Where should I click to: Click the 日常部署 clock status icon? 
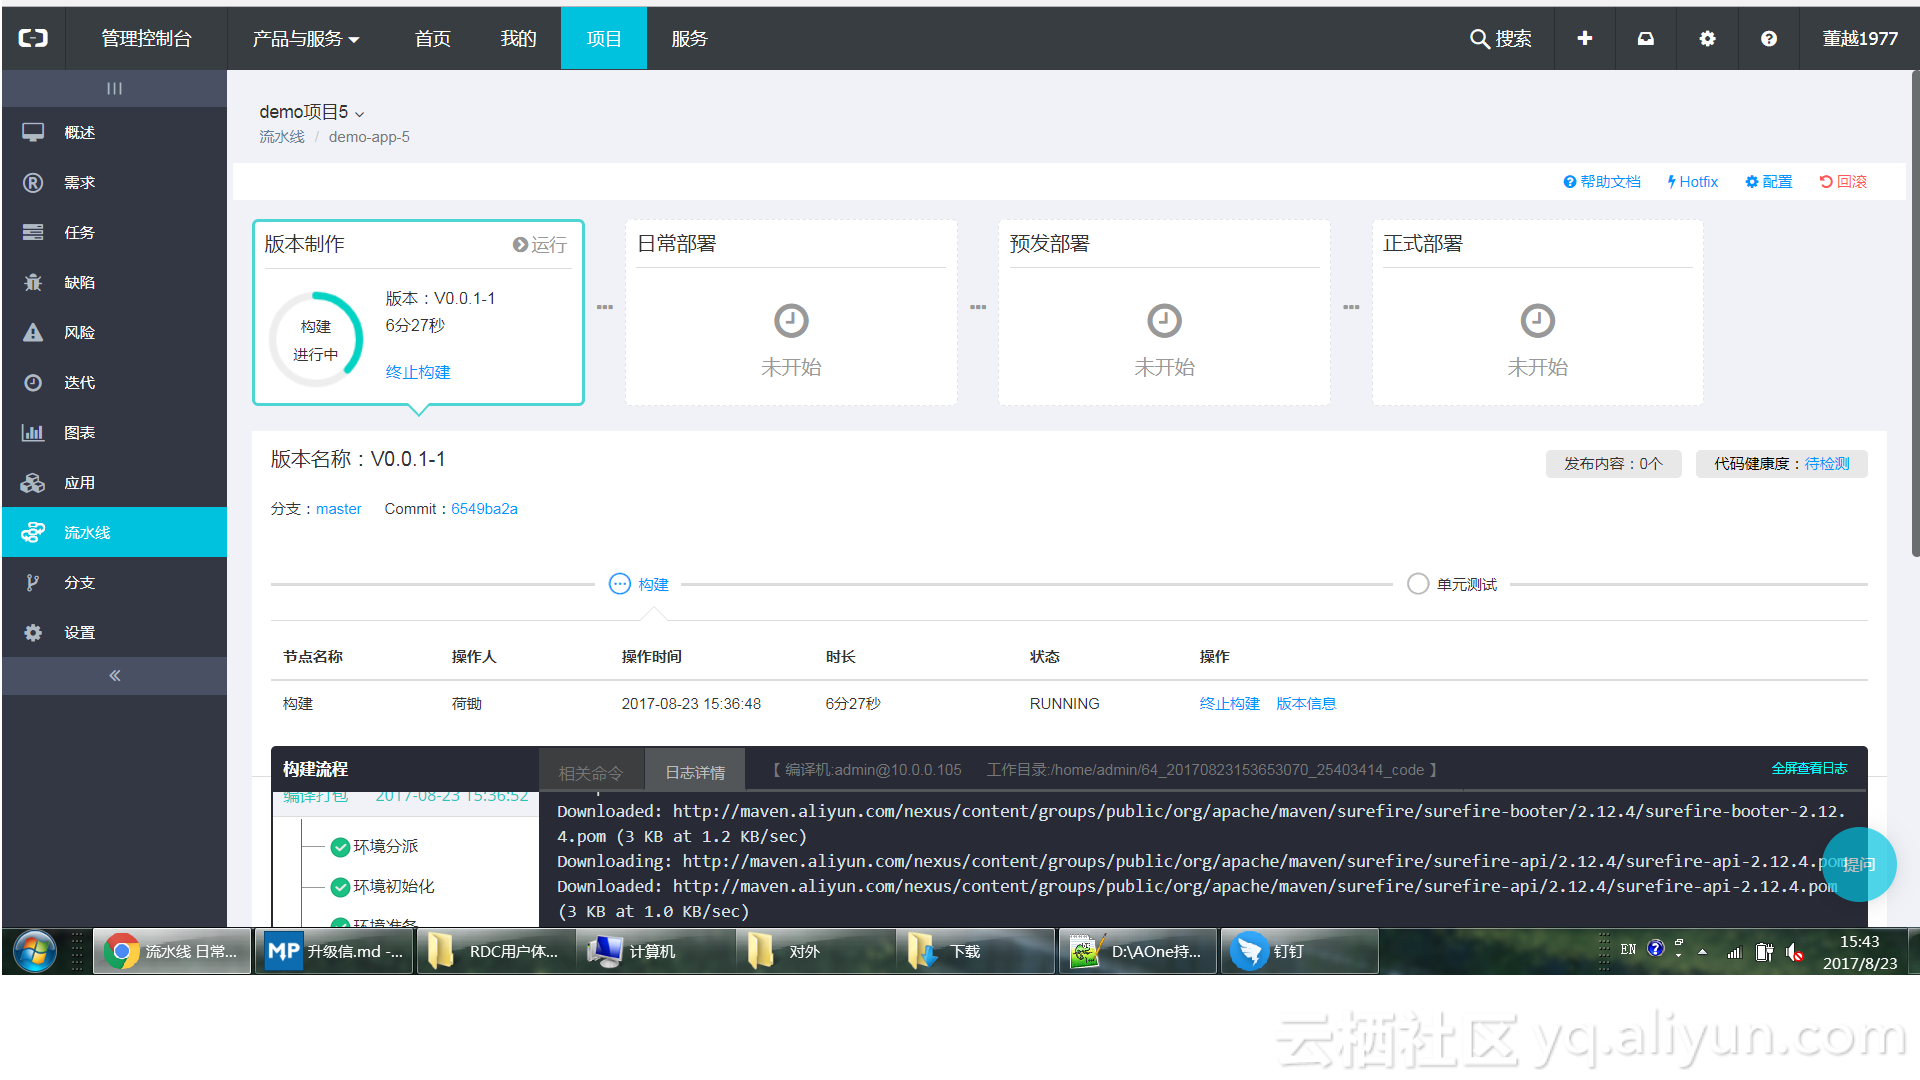click(791, 321)
